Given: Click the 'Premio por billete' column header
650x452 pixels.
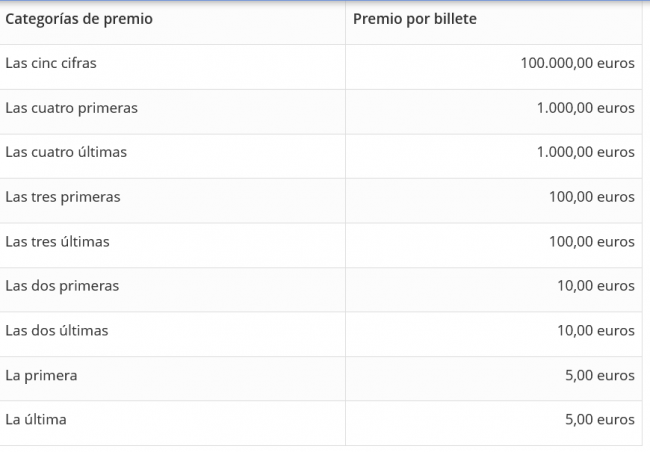Looking at the screenshot, I should tap(414, 19).
